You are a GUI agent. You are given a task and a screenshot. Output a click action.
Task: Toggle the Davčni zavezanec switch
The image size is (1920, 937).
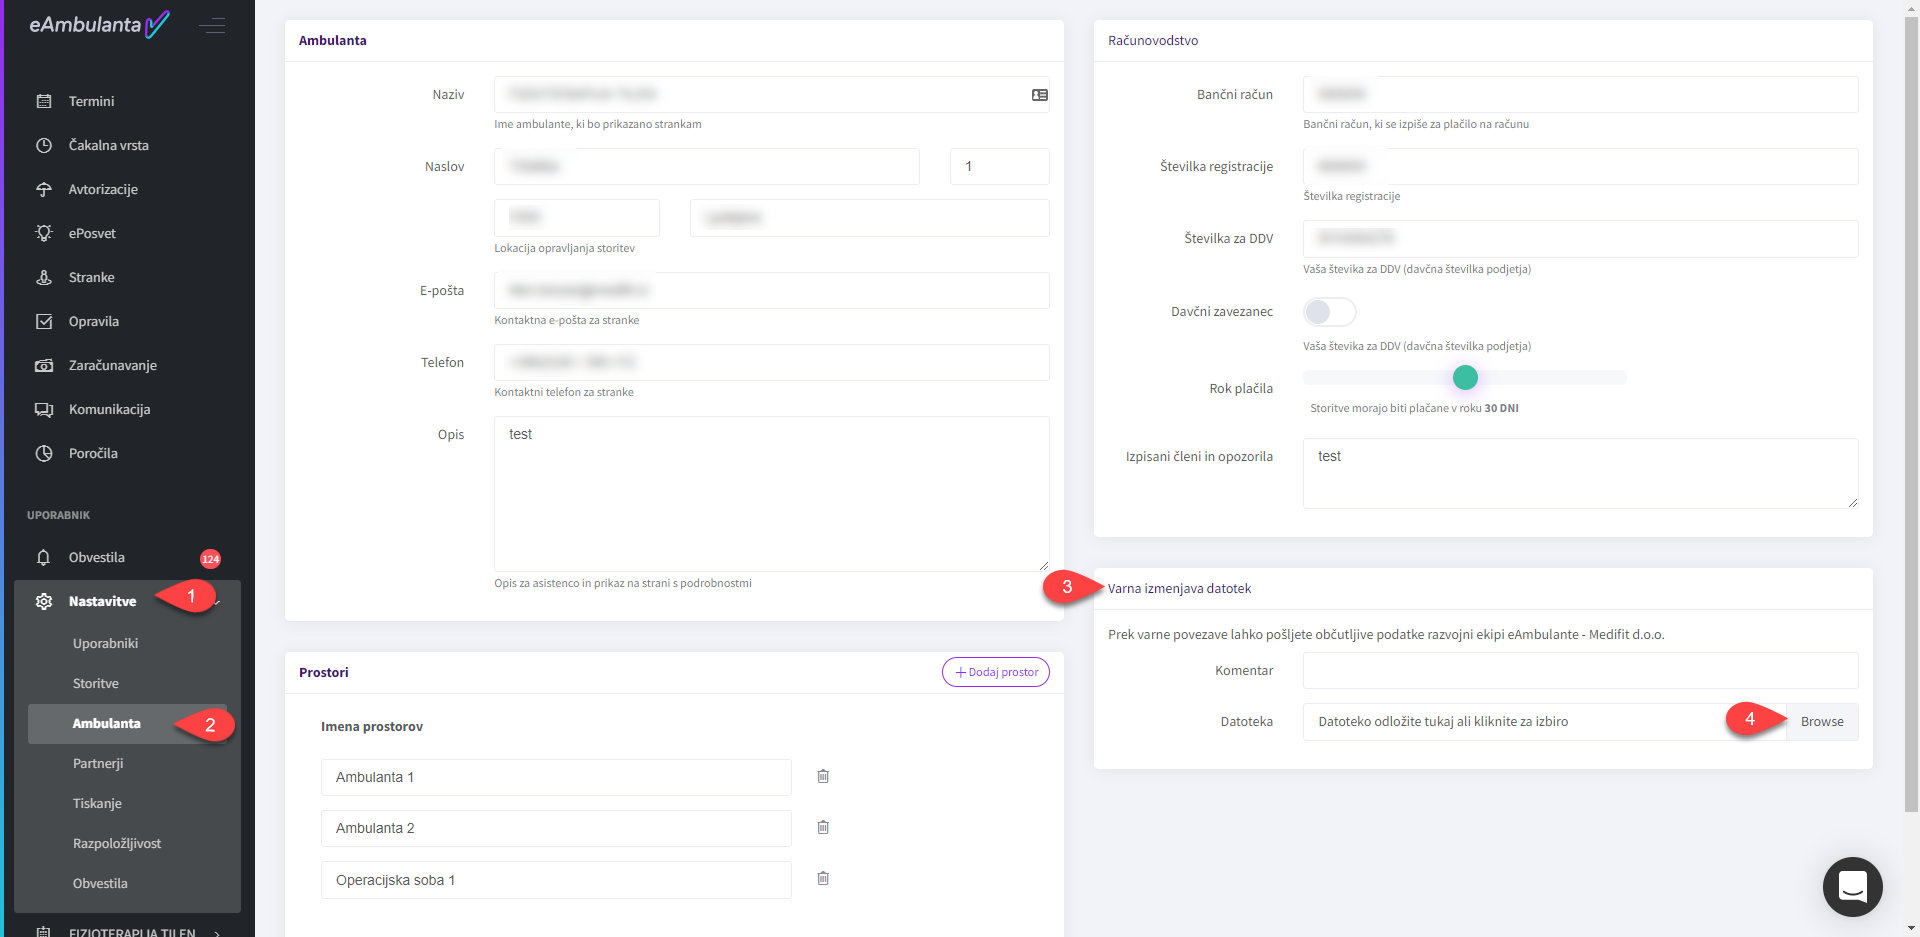[1329, 312]
